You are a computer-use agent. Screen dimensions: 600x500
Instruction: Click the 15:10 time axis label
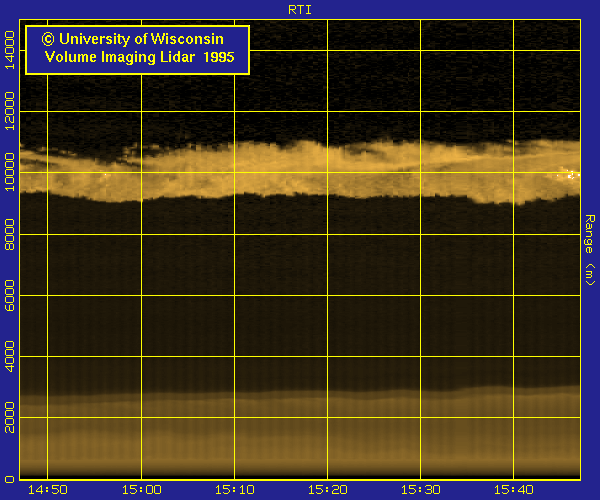(235, 490)
